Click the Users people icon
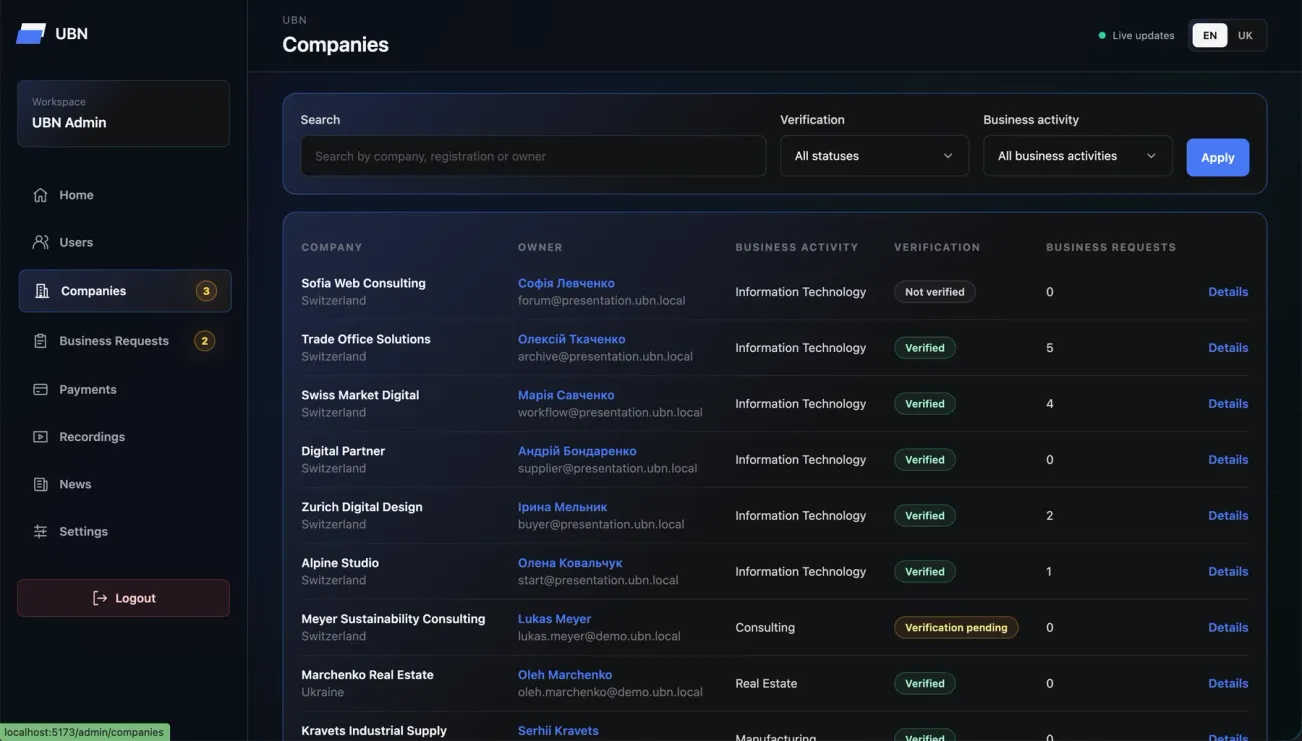Screen dimensions: 1302x741 40,242
